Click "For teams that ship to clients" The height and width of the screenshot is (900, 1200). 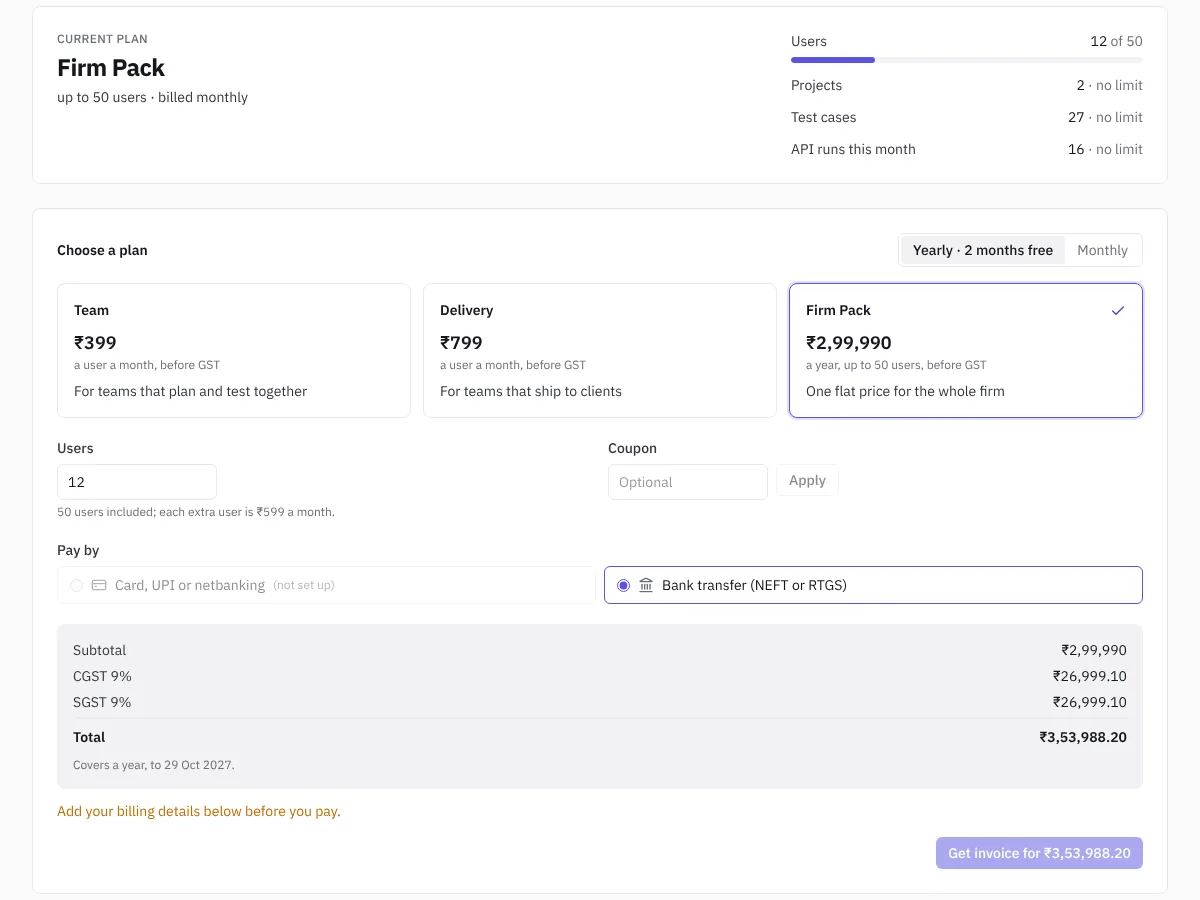[531, 391]
